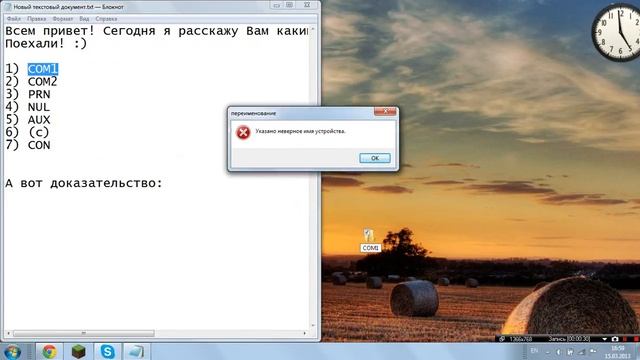Click the COM1 label under desktop icon
640x360 pixels.
(371, 248)
